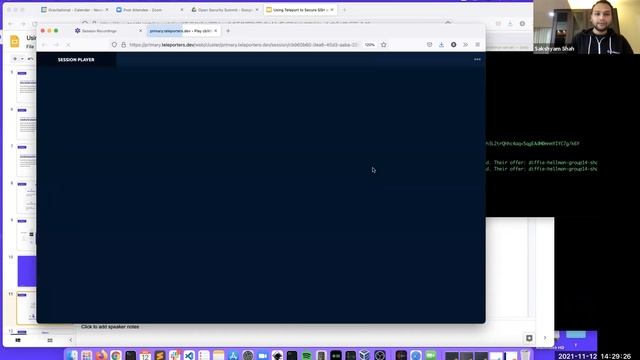Click Sakshyam Shah webcam video tile
640x360 pixels.
[x=587, y=27]
